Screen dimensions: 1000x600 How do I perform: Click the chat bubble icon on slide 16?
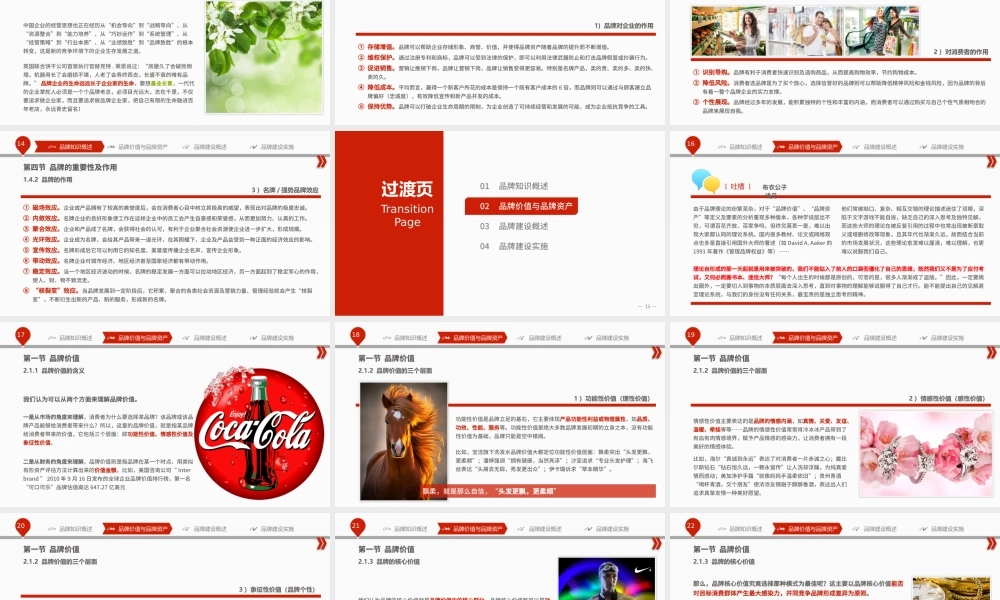[703, 181]
